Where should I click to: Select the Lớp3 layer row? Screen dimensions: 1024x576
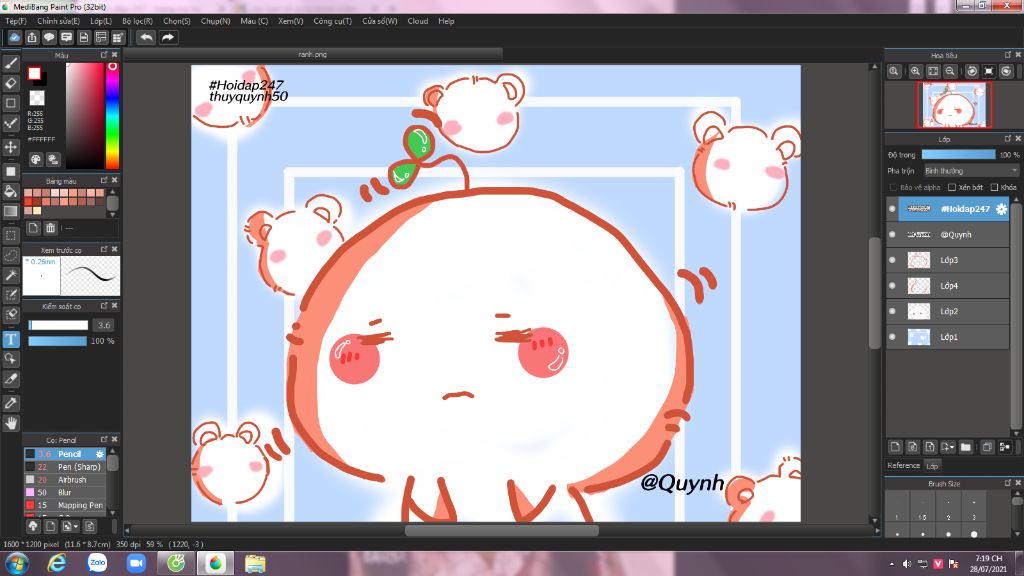tap(948, 260)
